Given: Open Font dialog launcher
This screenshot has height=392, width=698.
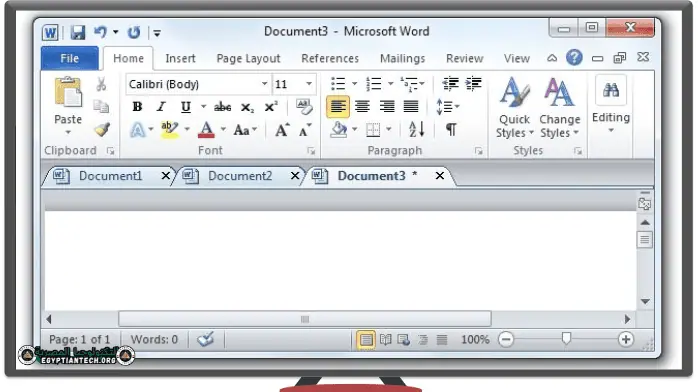Looking at the screenshot, I should (311, 152).
